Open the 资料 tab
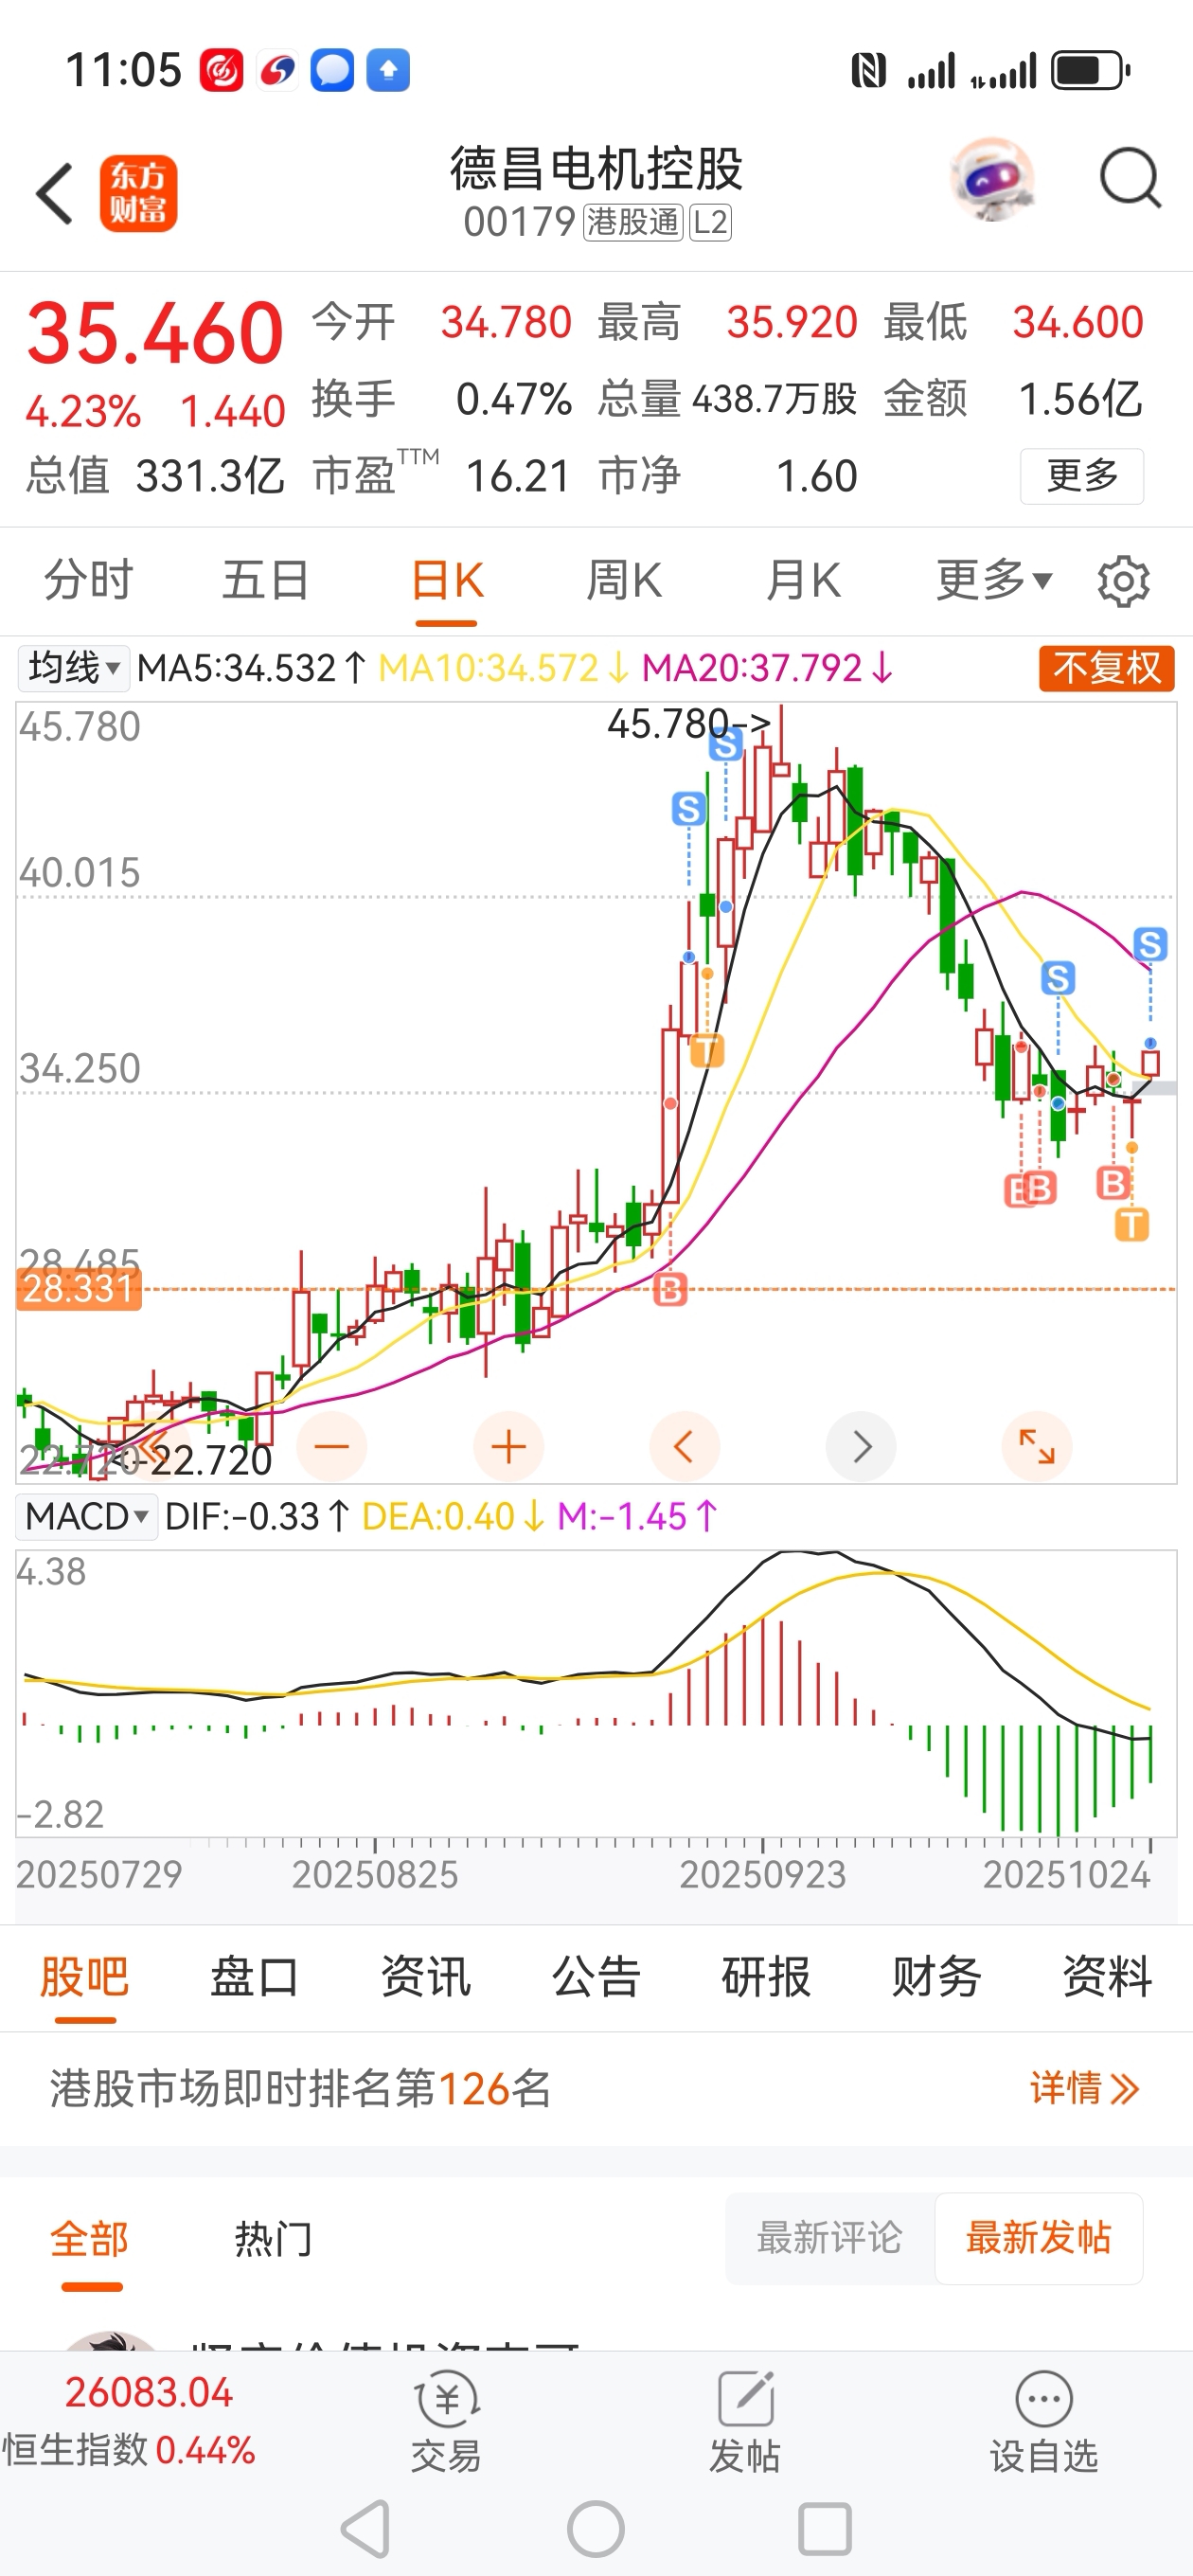The width and height of the screenshot is (1193, 2576). pos(1107,1977)
